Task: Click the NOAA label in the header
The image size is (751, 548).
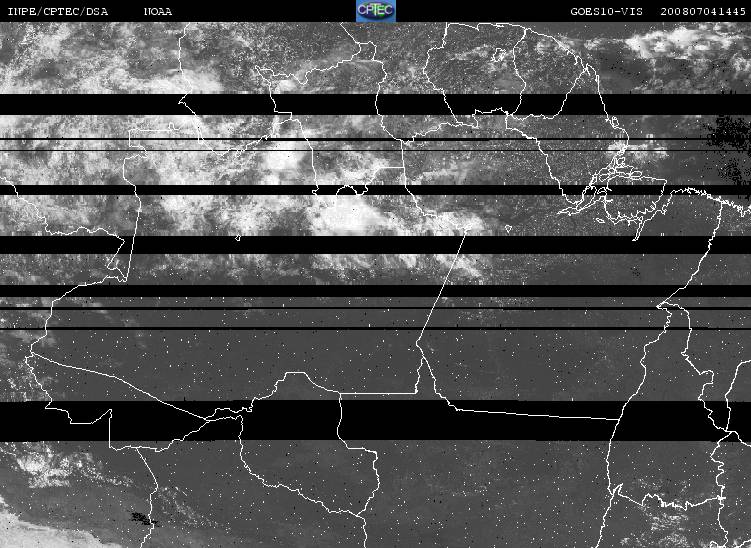Action: coord(158,11)
